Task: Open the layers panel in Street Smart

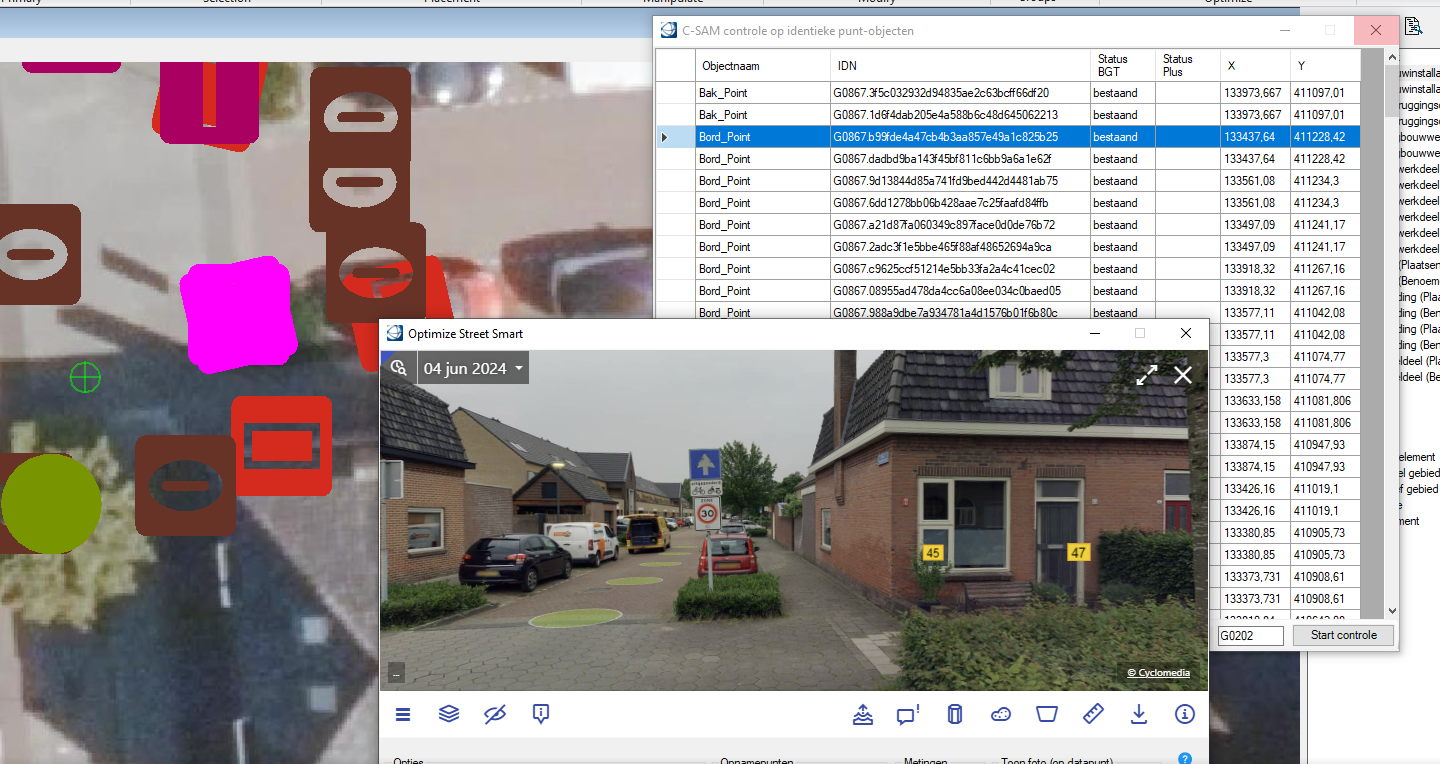Action: [448, 714]
